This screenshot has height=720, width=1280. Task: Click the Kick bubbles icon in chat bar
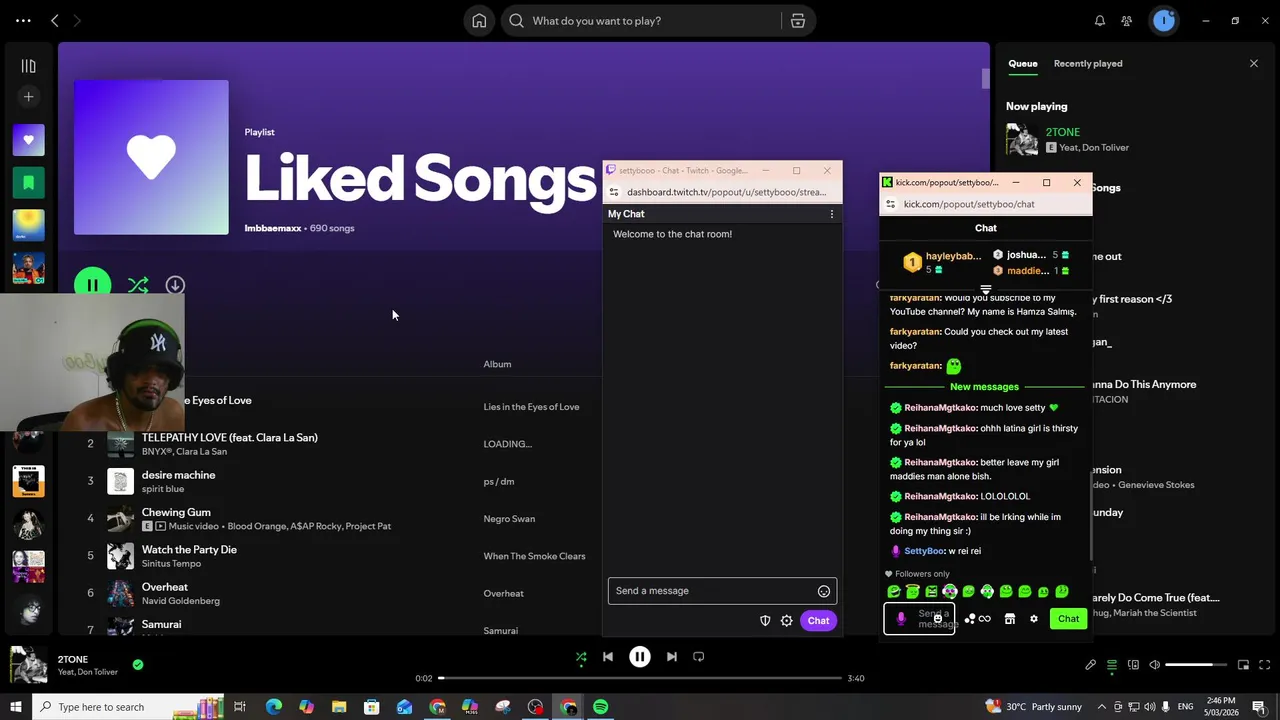click(x=970, y=619)
